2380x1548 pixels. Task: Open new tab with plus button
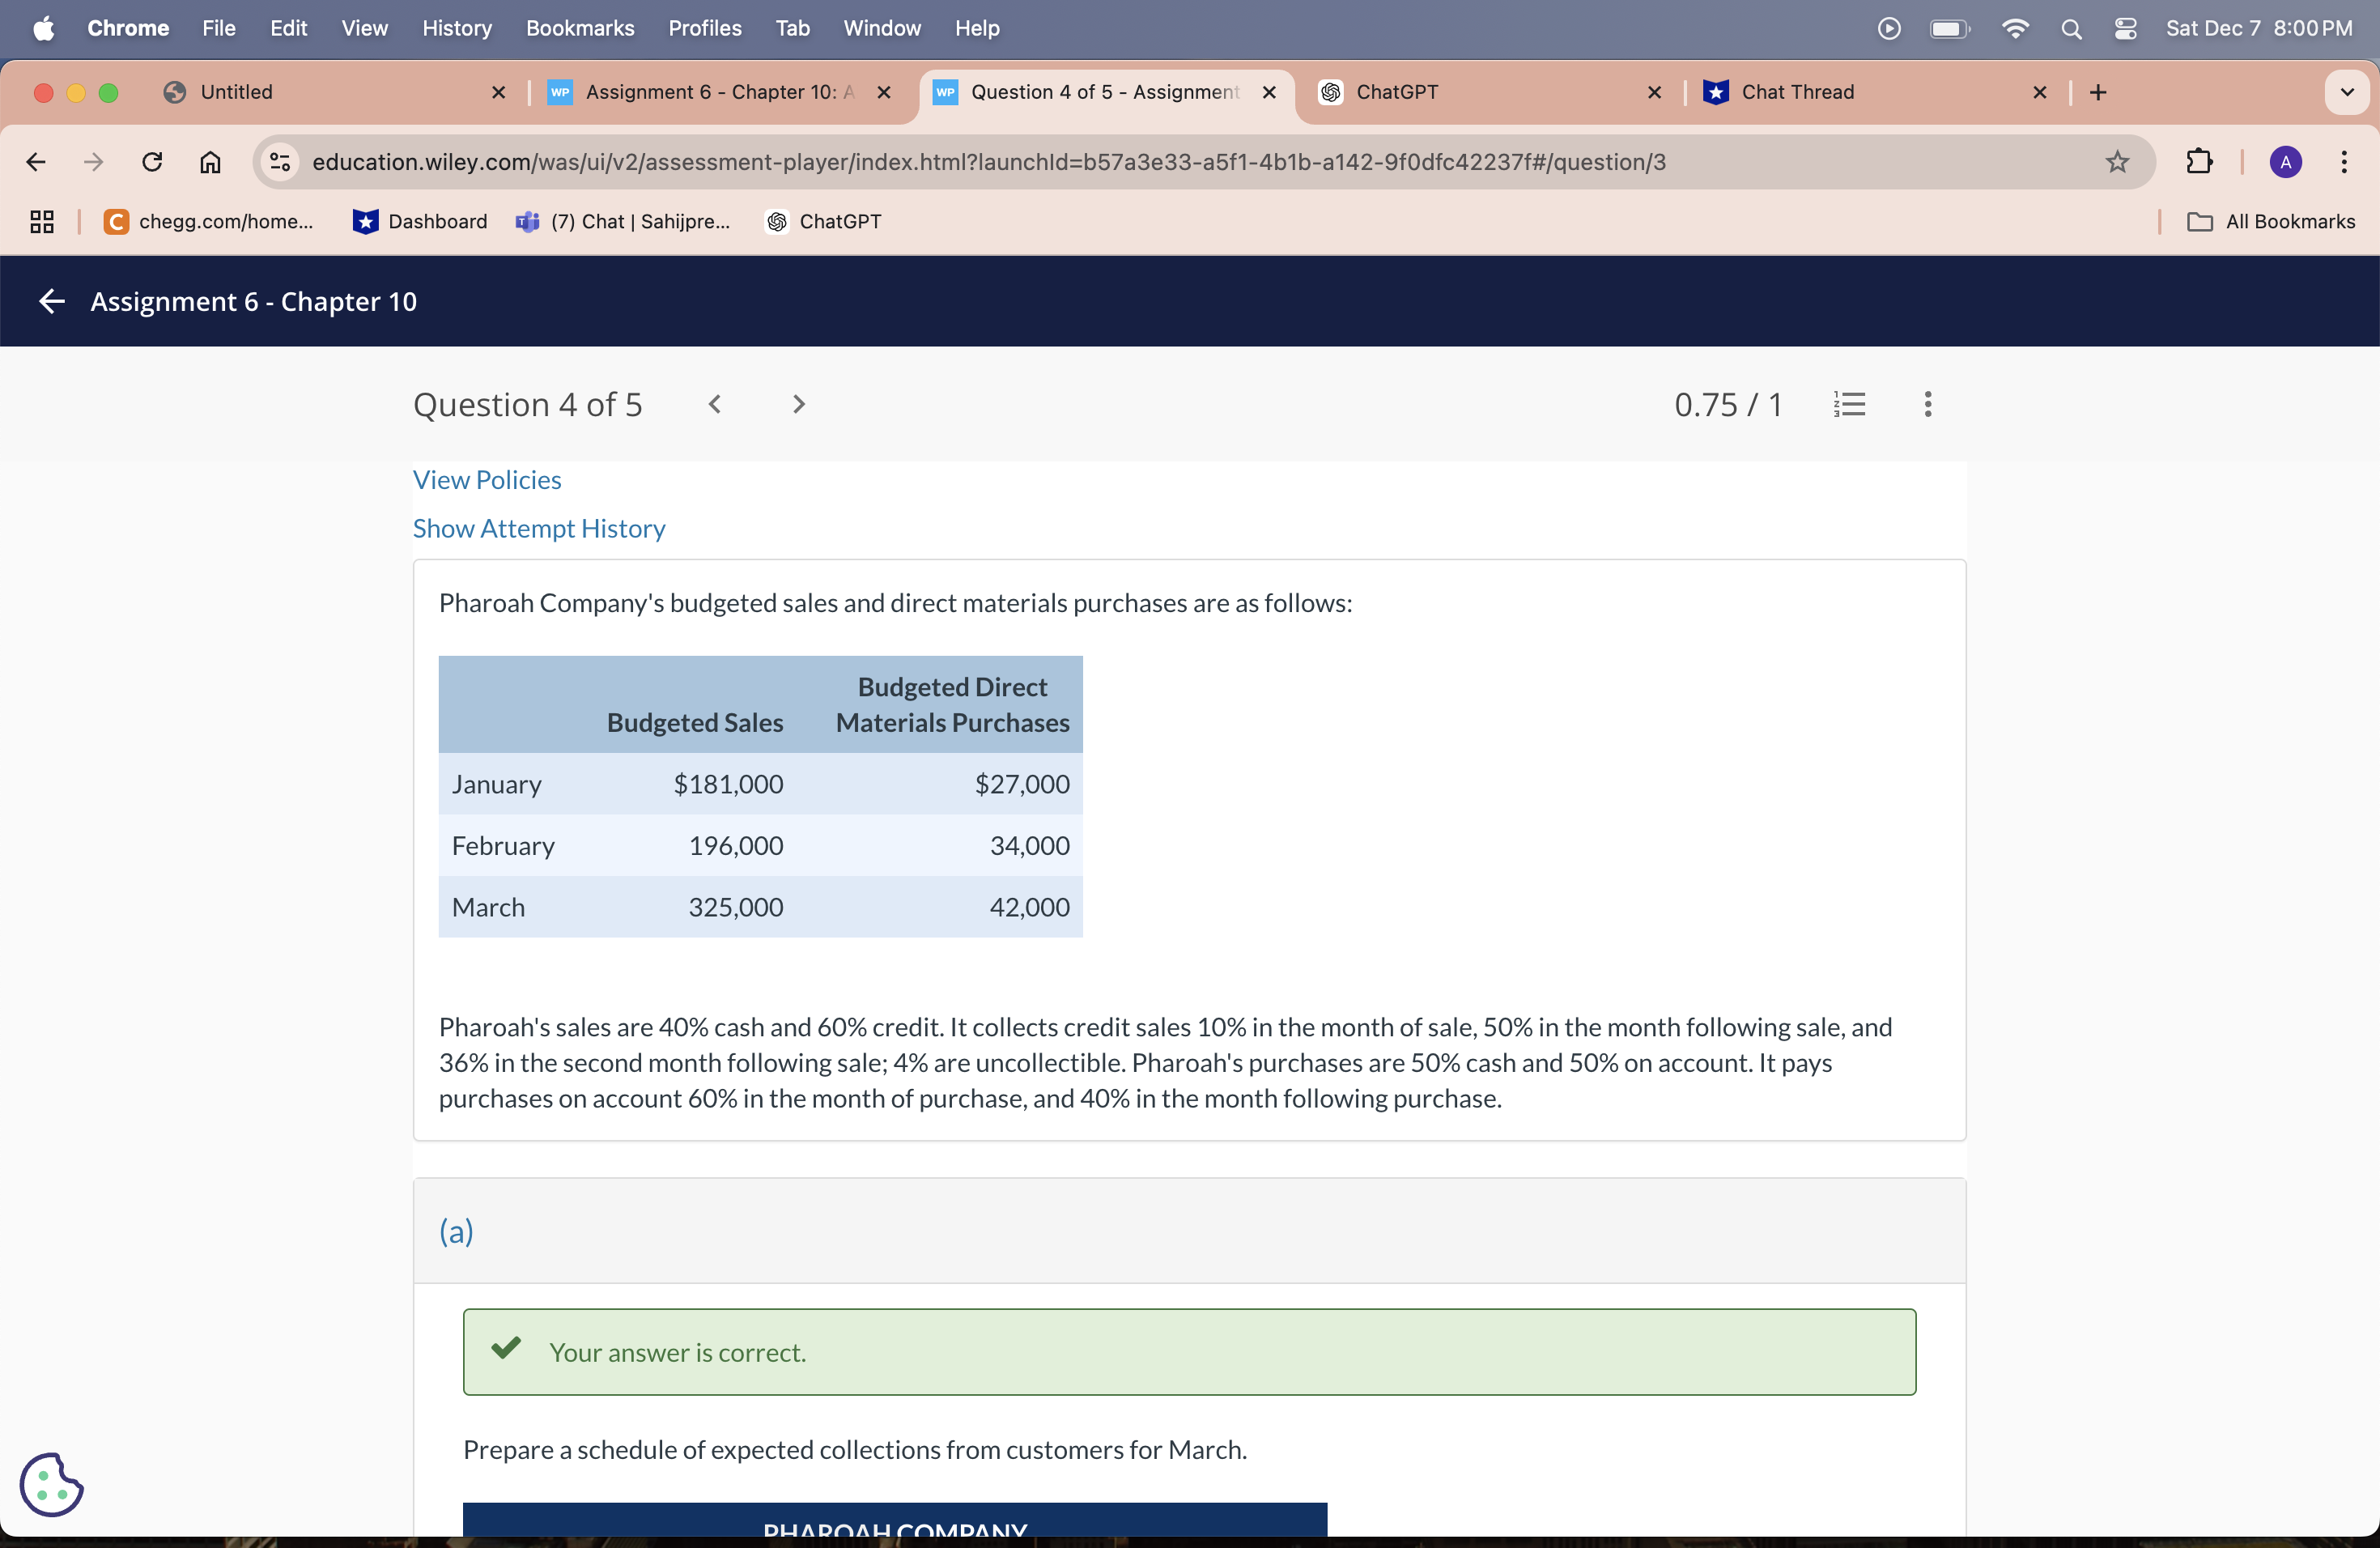[x=2098, y=92]
